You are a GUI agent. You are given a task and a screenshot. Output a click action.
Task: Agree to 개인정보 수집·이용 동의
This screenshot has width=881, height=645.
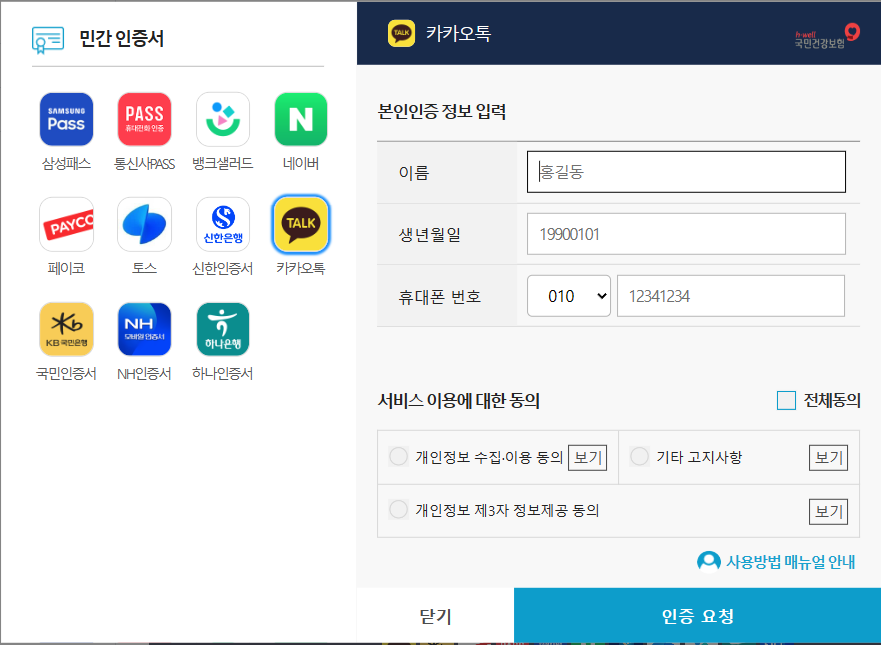(398, 456)
